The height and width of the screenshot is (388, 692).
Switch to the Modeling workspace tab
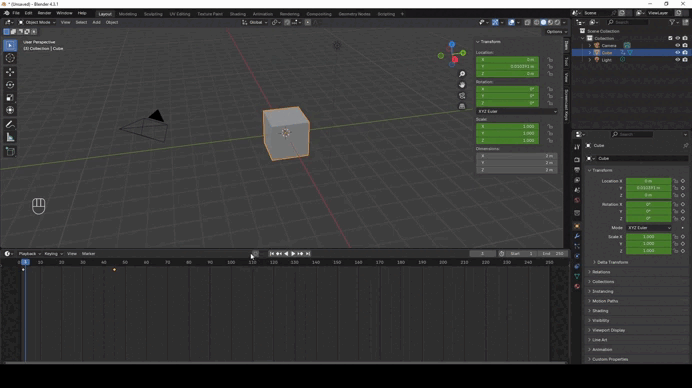coord(128,14)
